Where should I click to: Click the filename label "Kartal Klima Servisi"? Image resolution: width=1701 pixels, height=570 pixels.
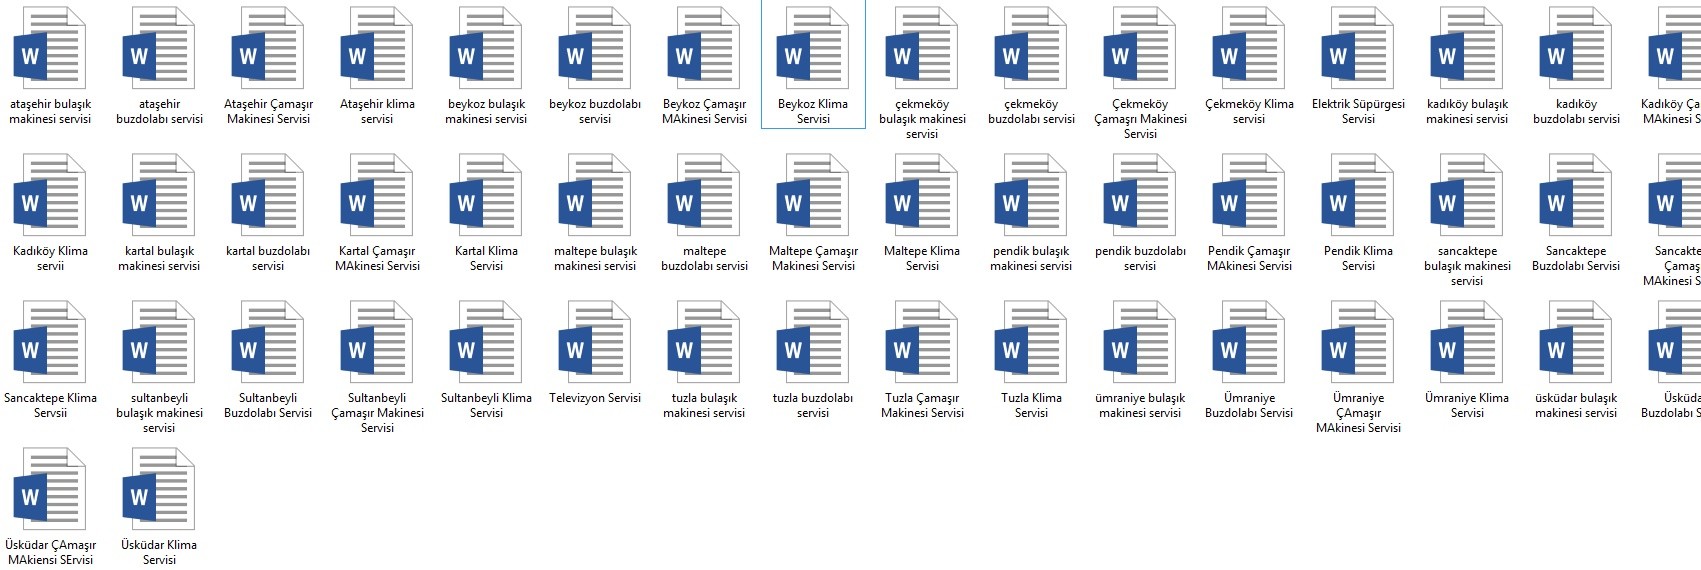point(486,258)
